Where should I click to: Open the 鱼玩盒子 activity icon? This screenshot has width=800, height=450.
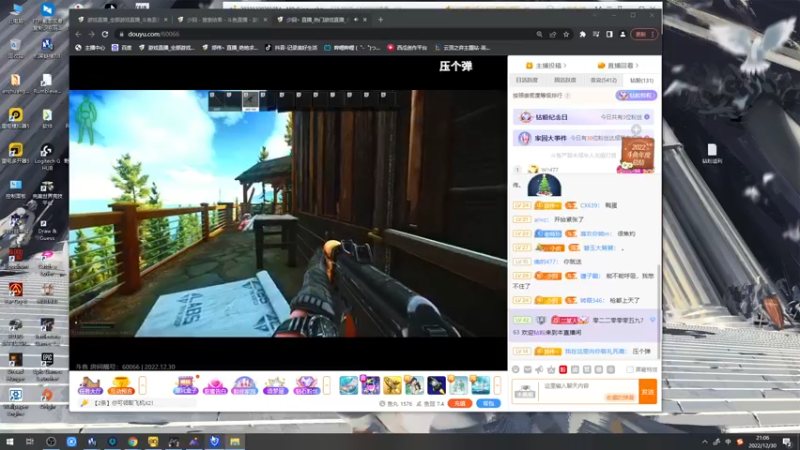pyautogui.click(x=186, y=385)
